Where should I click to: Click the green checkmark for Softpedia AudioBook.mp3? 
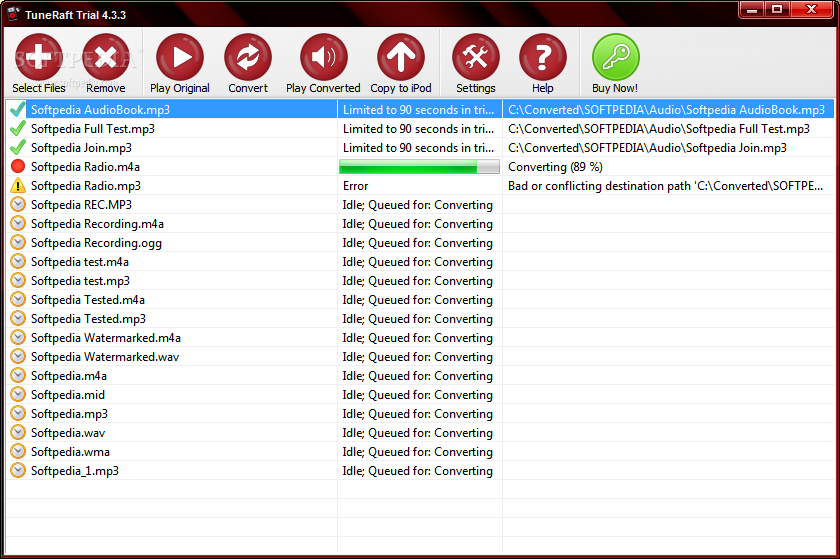(18, 109)
